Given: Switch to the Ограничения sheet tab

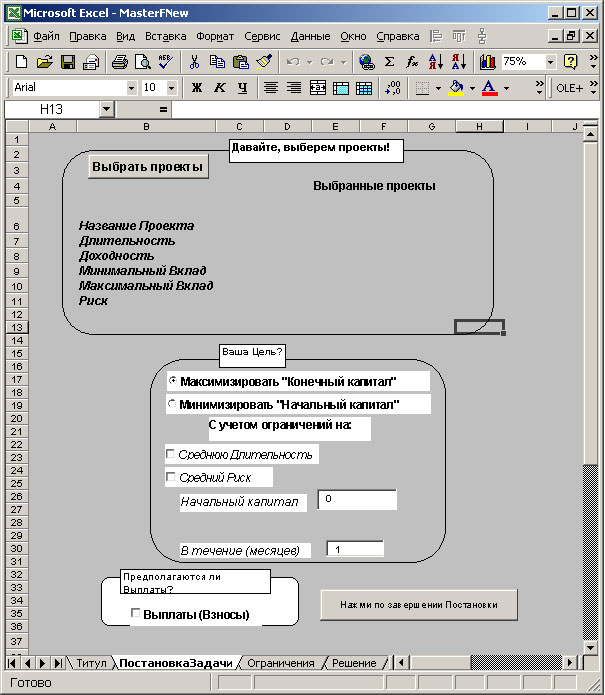Looking at the screenshot, I should [x=280, y=663].
